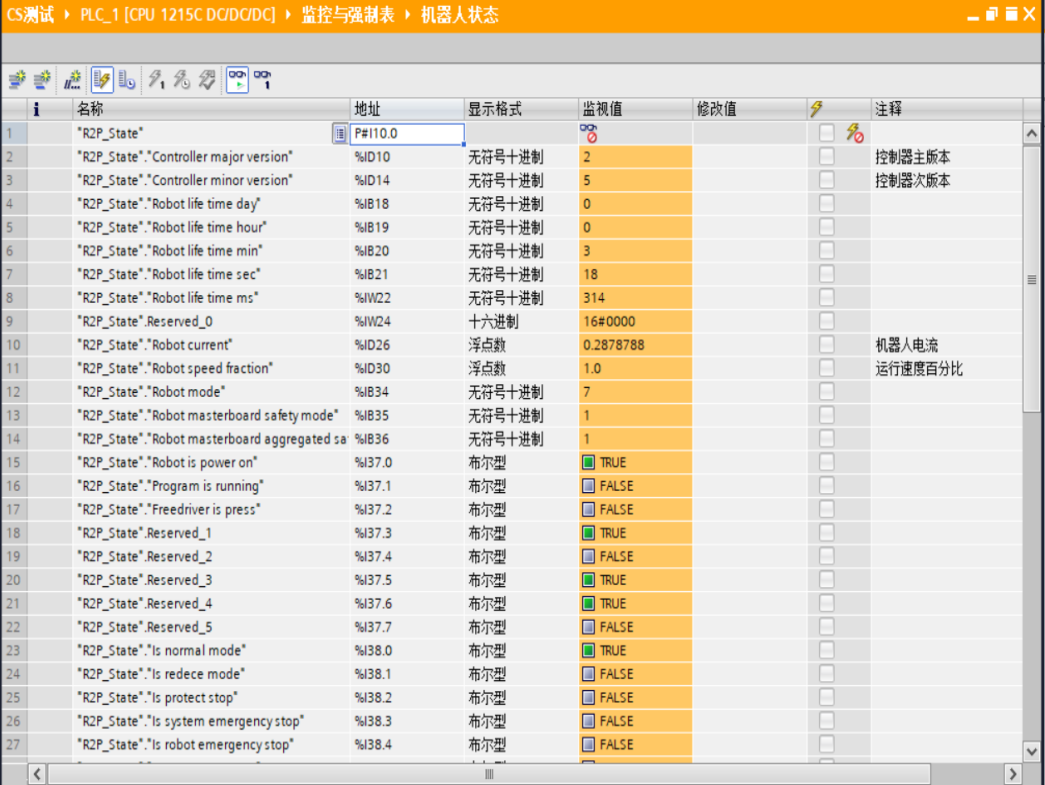Viewport: 1045px width, 785px height.
Task: Open the list button beside R2P_State name
Action: tap(340, 133)
